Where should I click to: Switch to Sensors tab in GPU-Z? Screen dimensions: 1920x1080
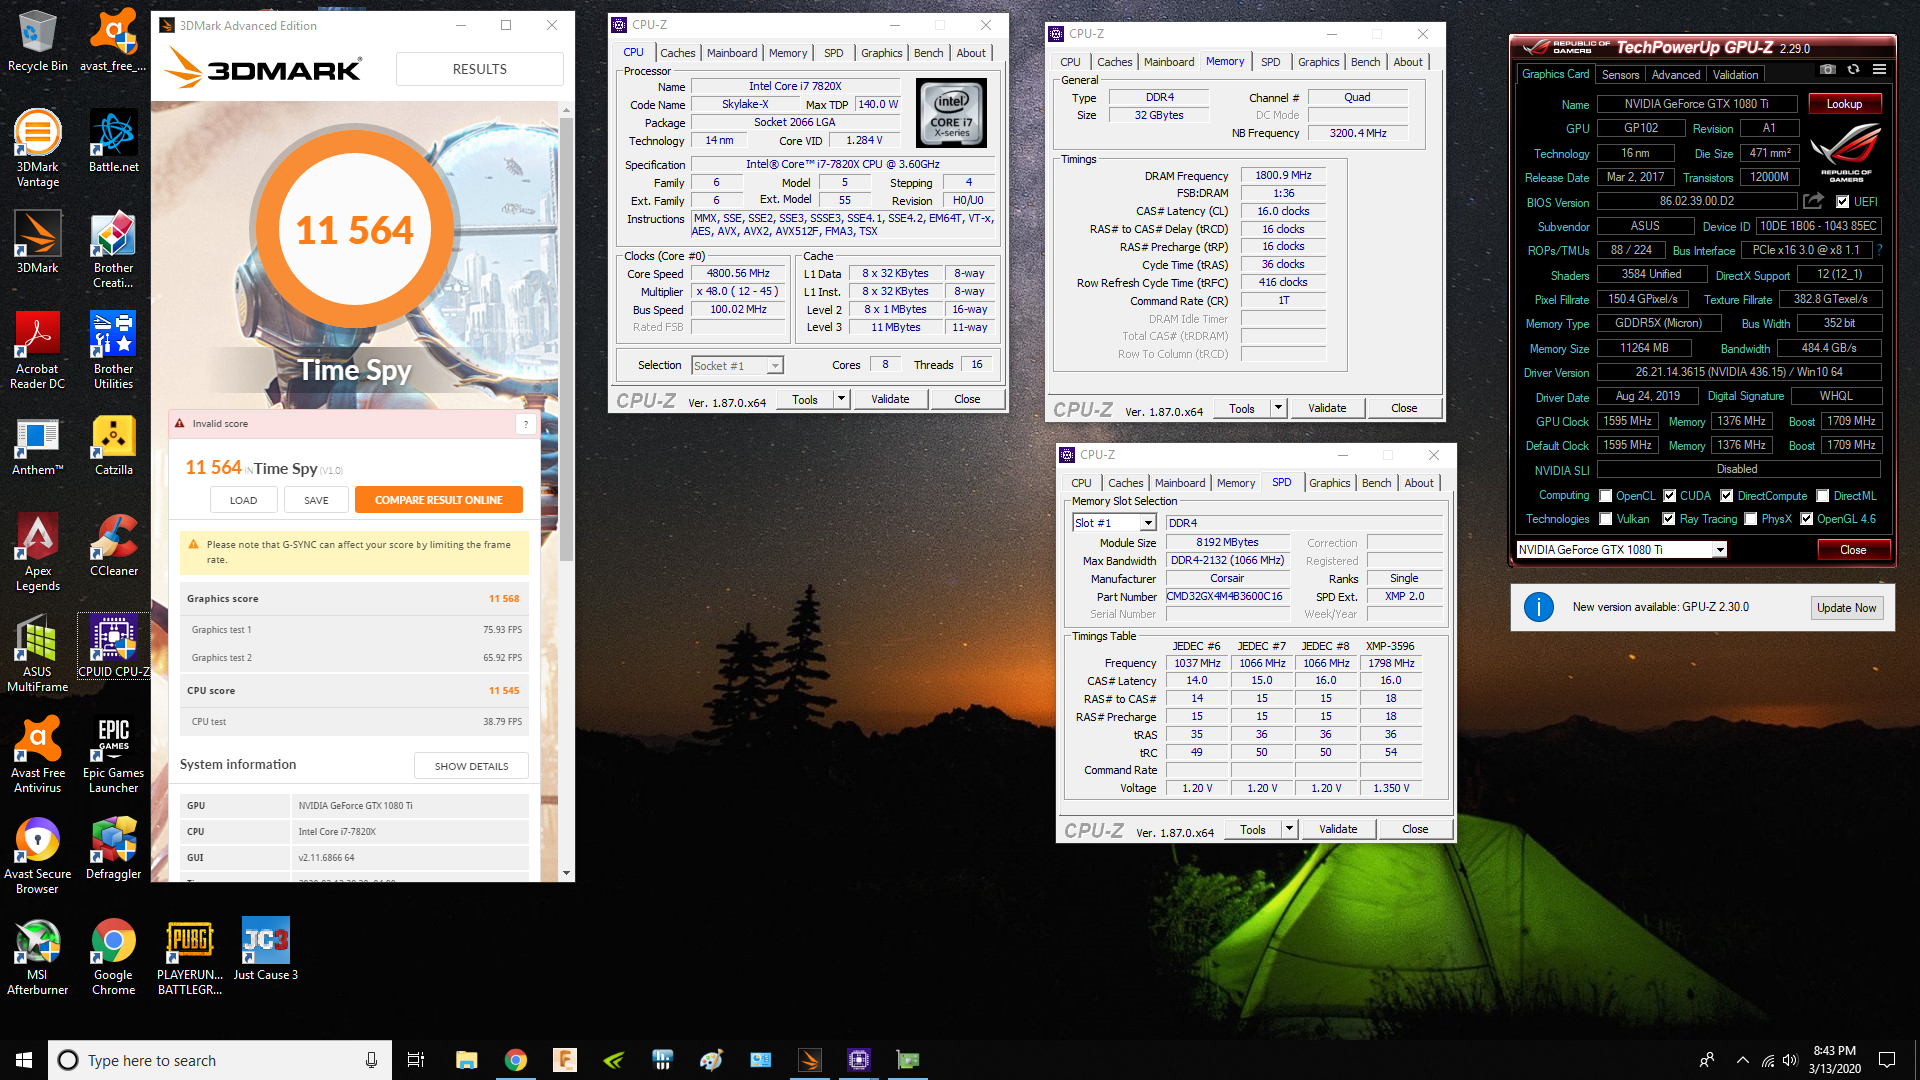(1620, 75)
